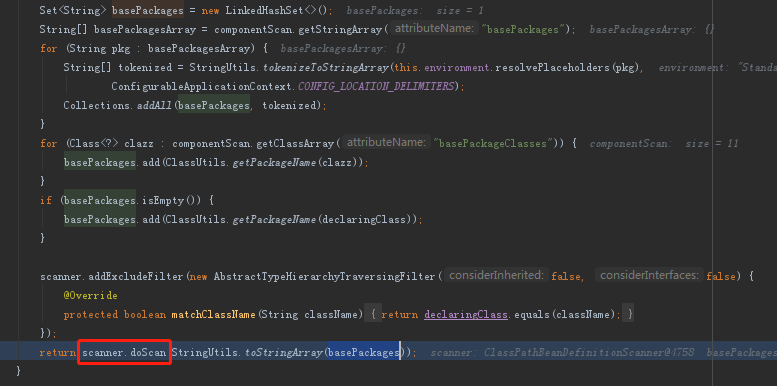Viewport: 777px width, 386px height.
Task: Click the "size = 11" inline debug hint
Action: pyautogui.click(x=712, y=143)
